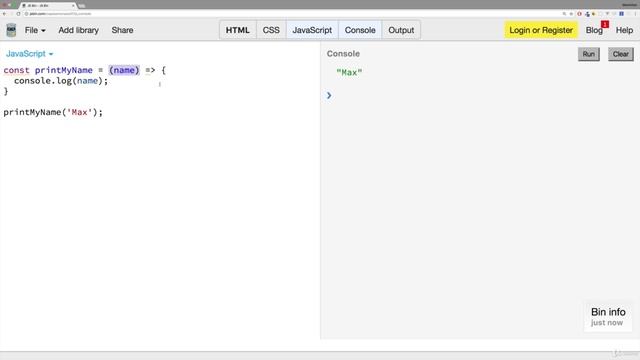Click the browser reload icon

[18, 14]
